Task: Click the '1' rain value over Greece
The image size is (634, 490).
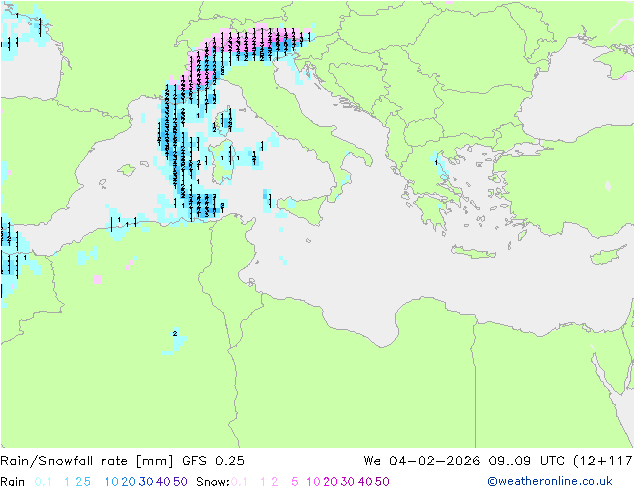Action: tap(436, 163)
